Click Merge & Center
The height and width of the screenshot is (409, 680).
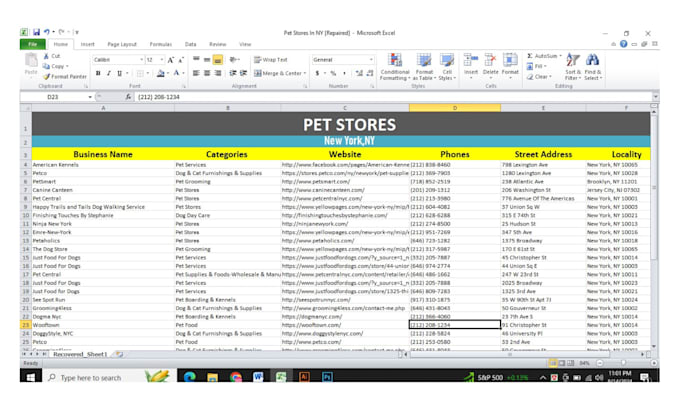pos(278,73)
